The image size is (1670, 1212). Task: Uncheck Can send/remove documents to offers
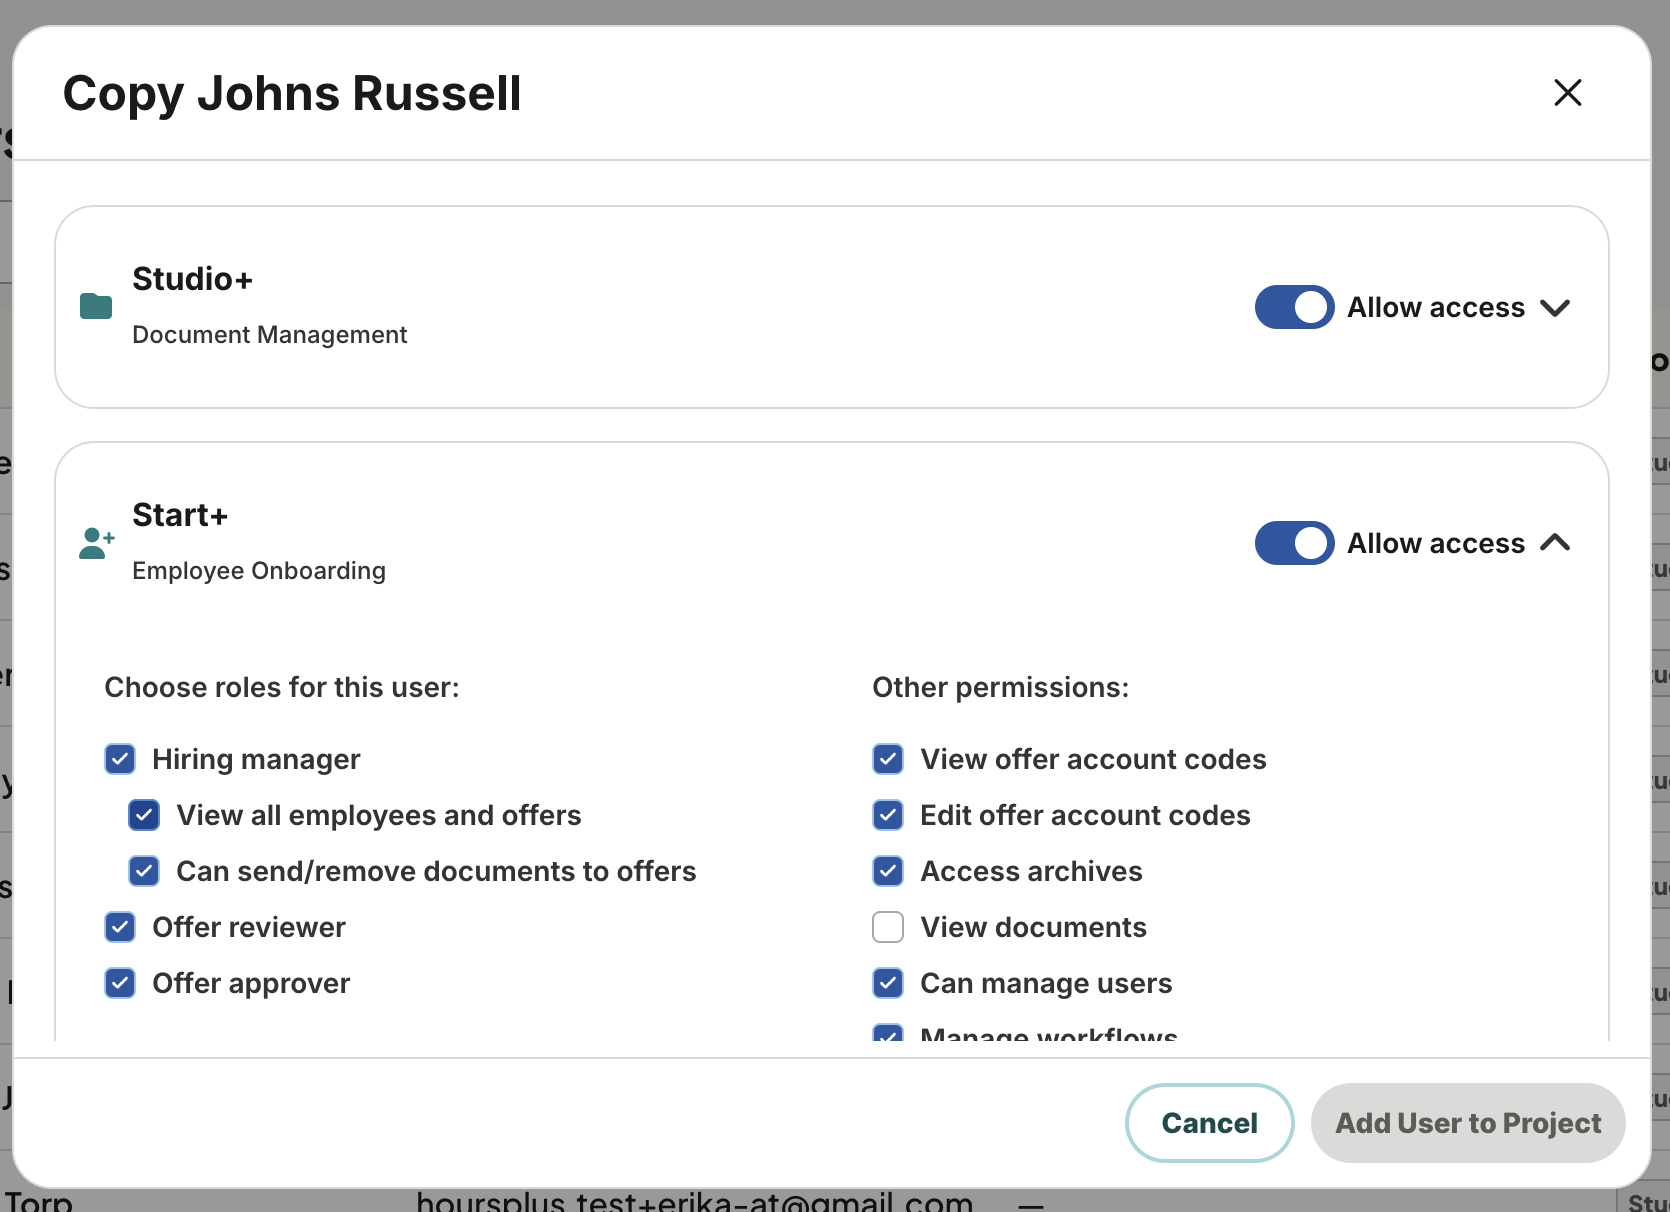click(144, 871)
